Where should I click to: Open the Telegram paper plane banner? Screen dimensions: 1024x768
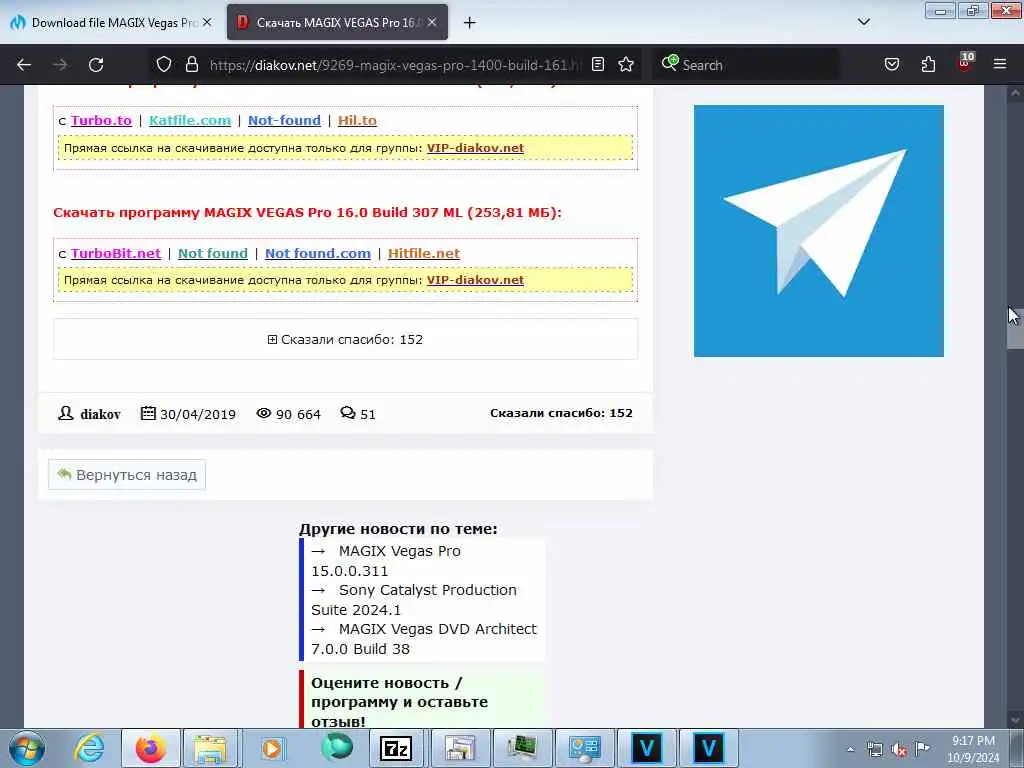tap(818, 231)
